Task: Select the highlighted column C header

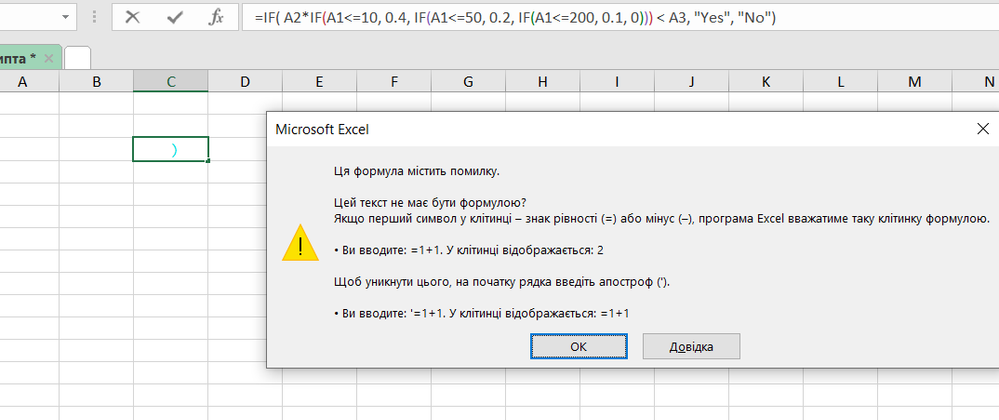Action: pos(171,82)
